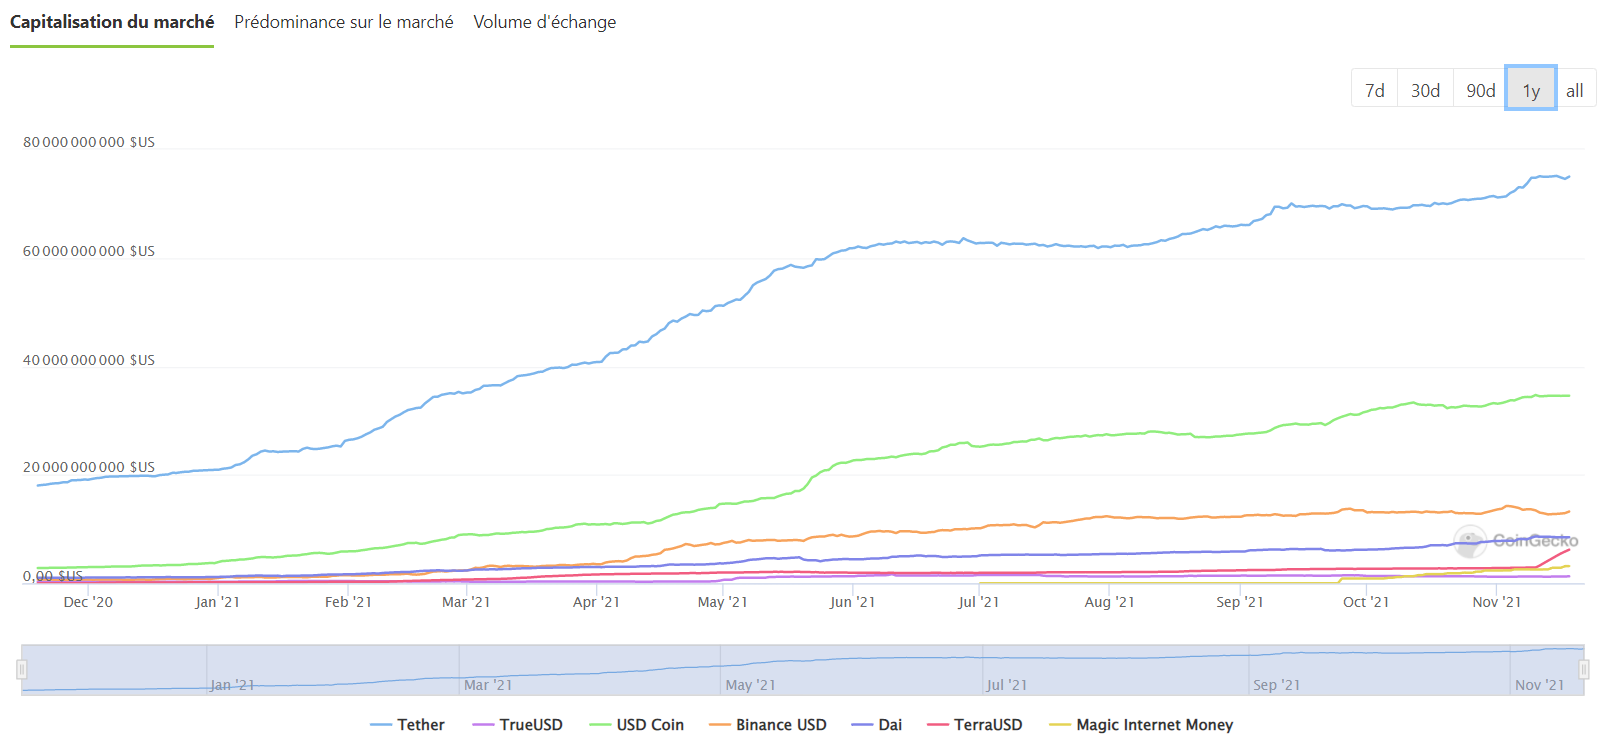Click the left navigator range handle
Image resolution: width=1606 pixels, height=750 pixels.
click(21, 670)
